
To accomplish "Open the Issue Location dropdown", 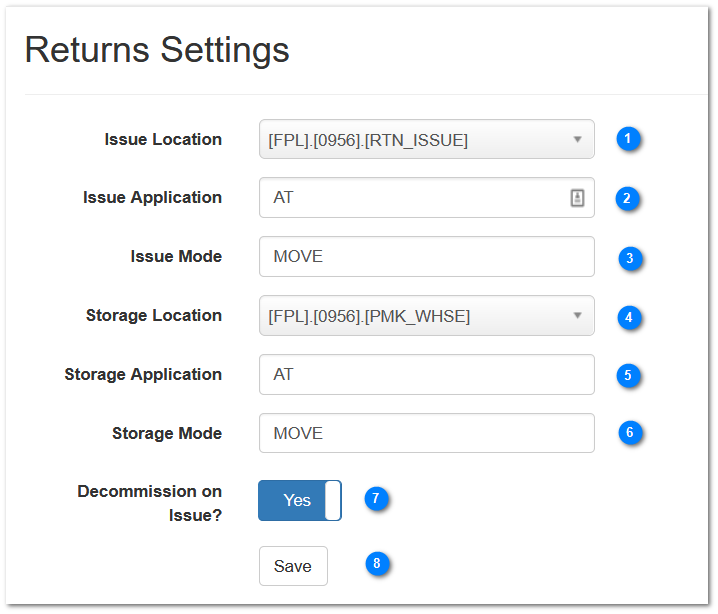I will (427, 139).
